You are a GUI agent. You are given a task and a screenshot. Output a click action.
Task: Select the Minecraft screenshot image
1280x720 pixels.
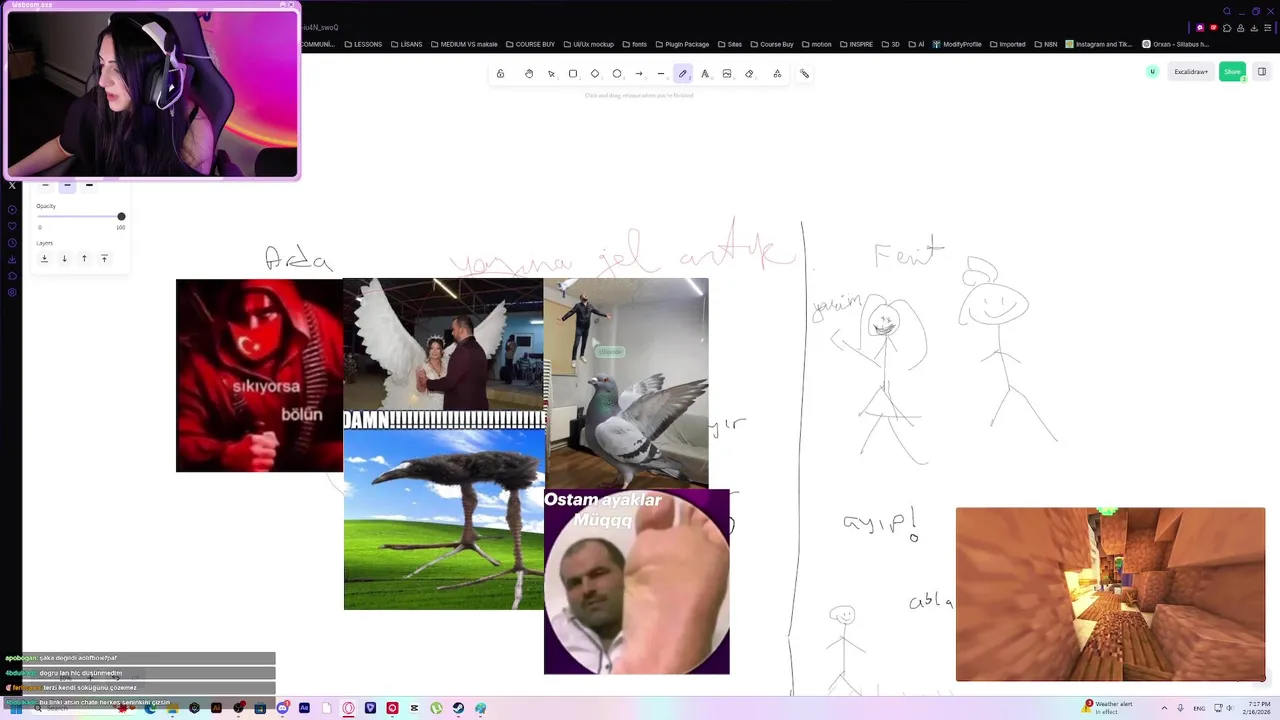(1110, 594)
